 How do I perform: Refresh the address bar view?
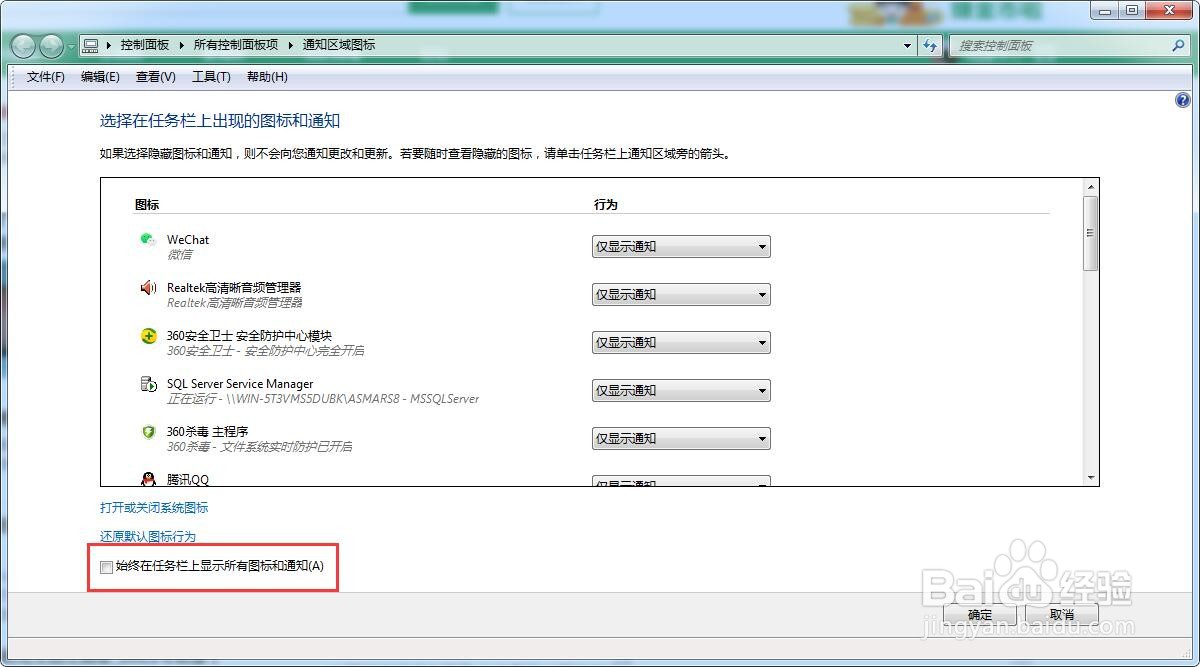(x=931, y=45)
